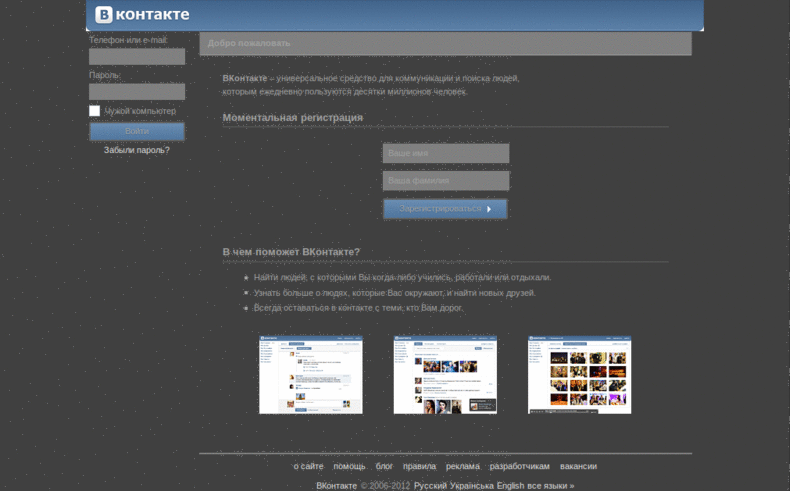
Task: Click the Добро пожаловать heading bar
Action: [445, 43]
